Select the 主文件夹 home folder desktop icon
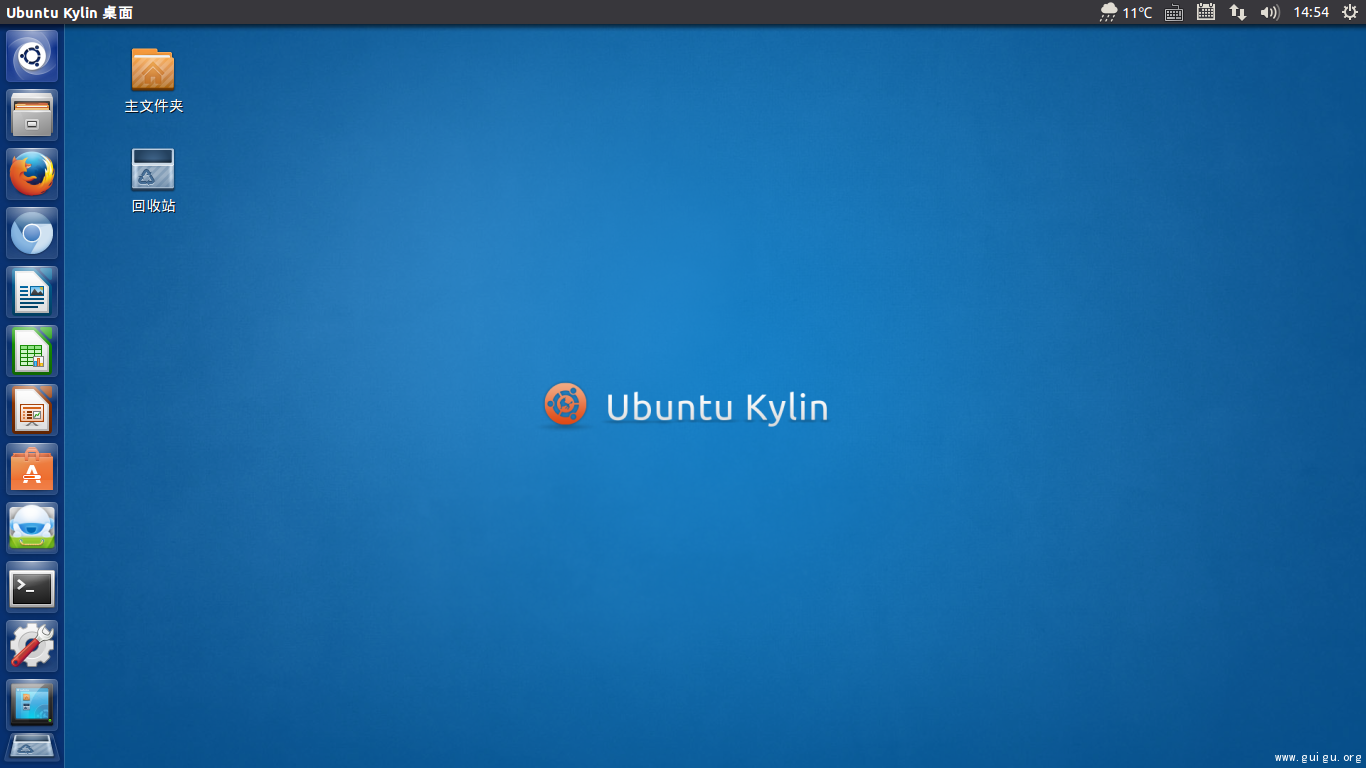 [153, 80]
